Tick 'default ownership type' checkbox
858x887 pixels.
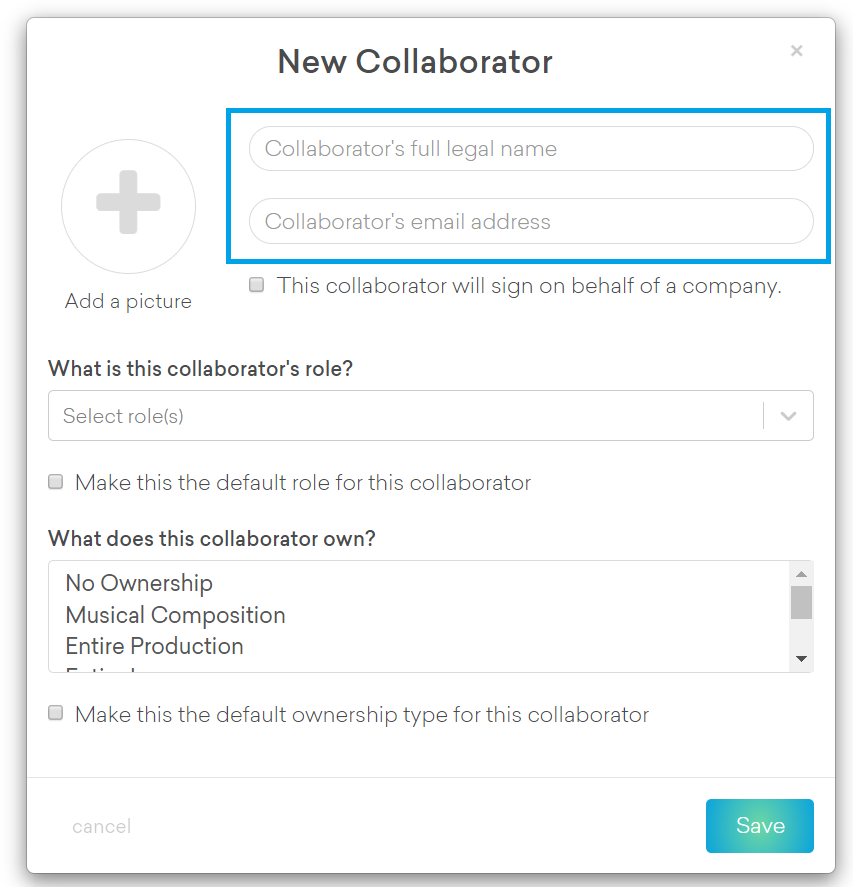click(x=56, y=714)
